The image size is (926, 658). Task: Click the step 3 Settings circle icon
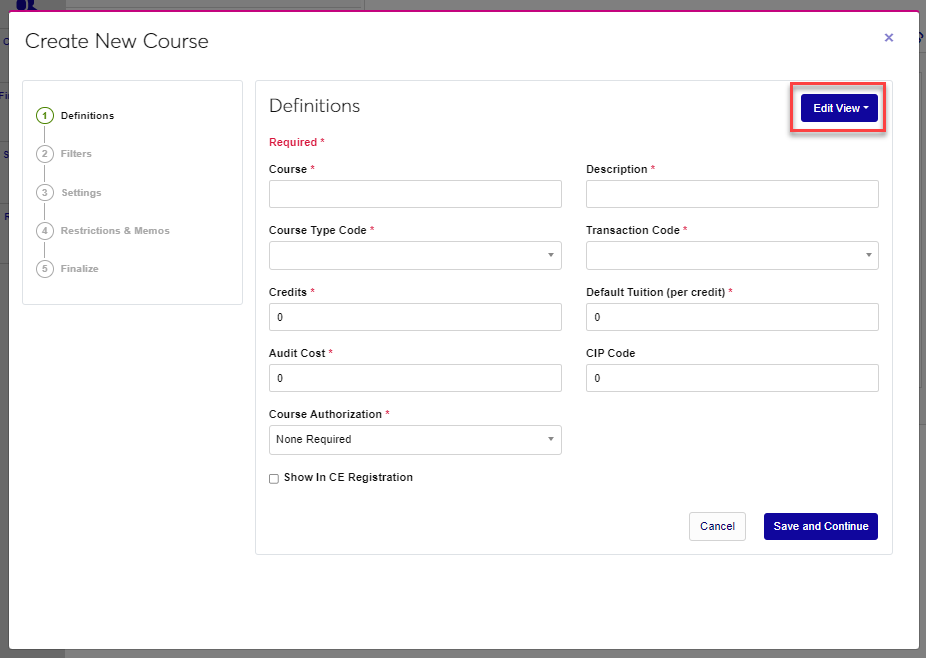44,192
